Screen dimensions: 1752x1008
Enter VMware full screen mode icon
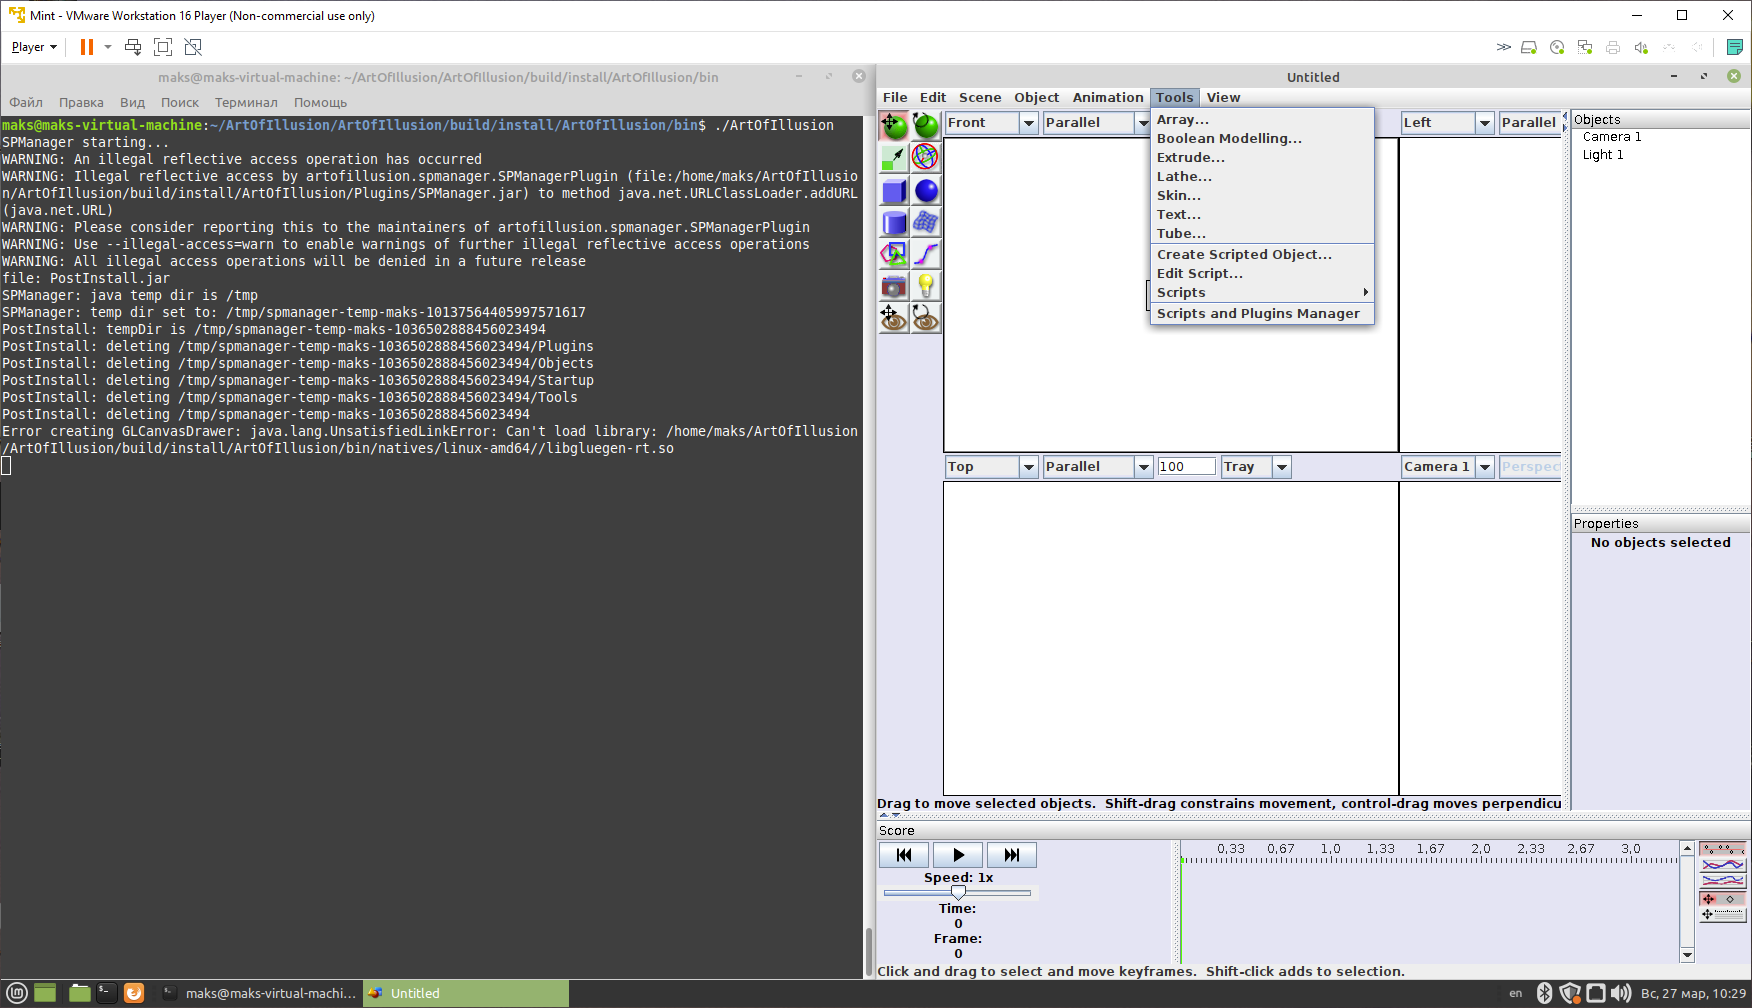tap(163, 47)
